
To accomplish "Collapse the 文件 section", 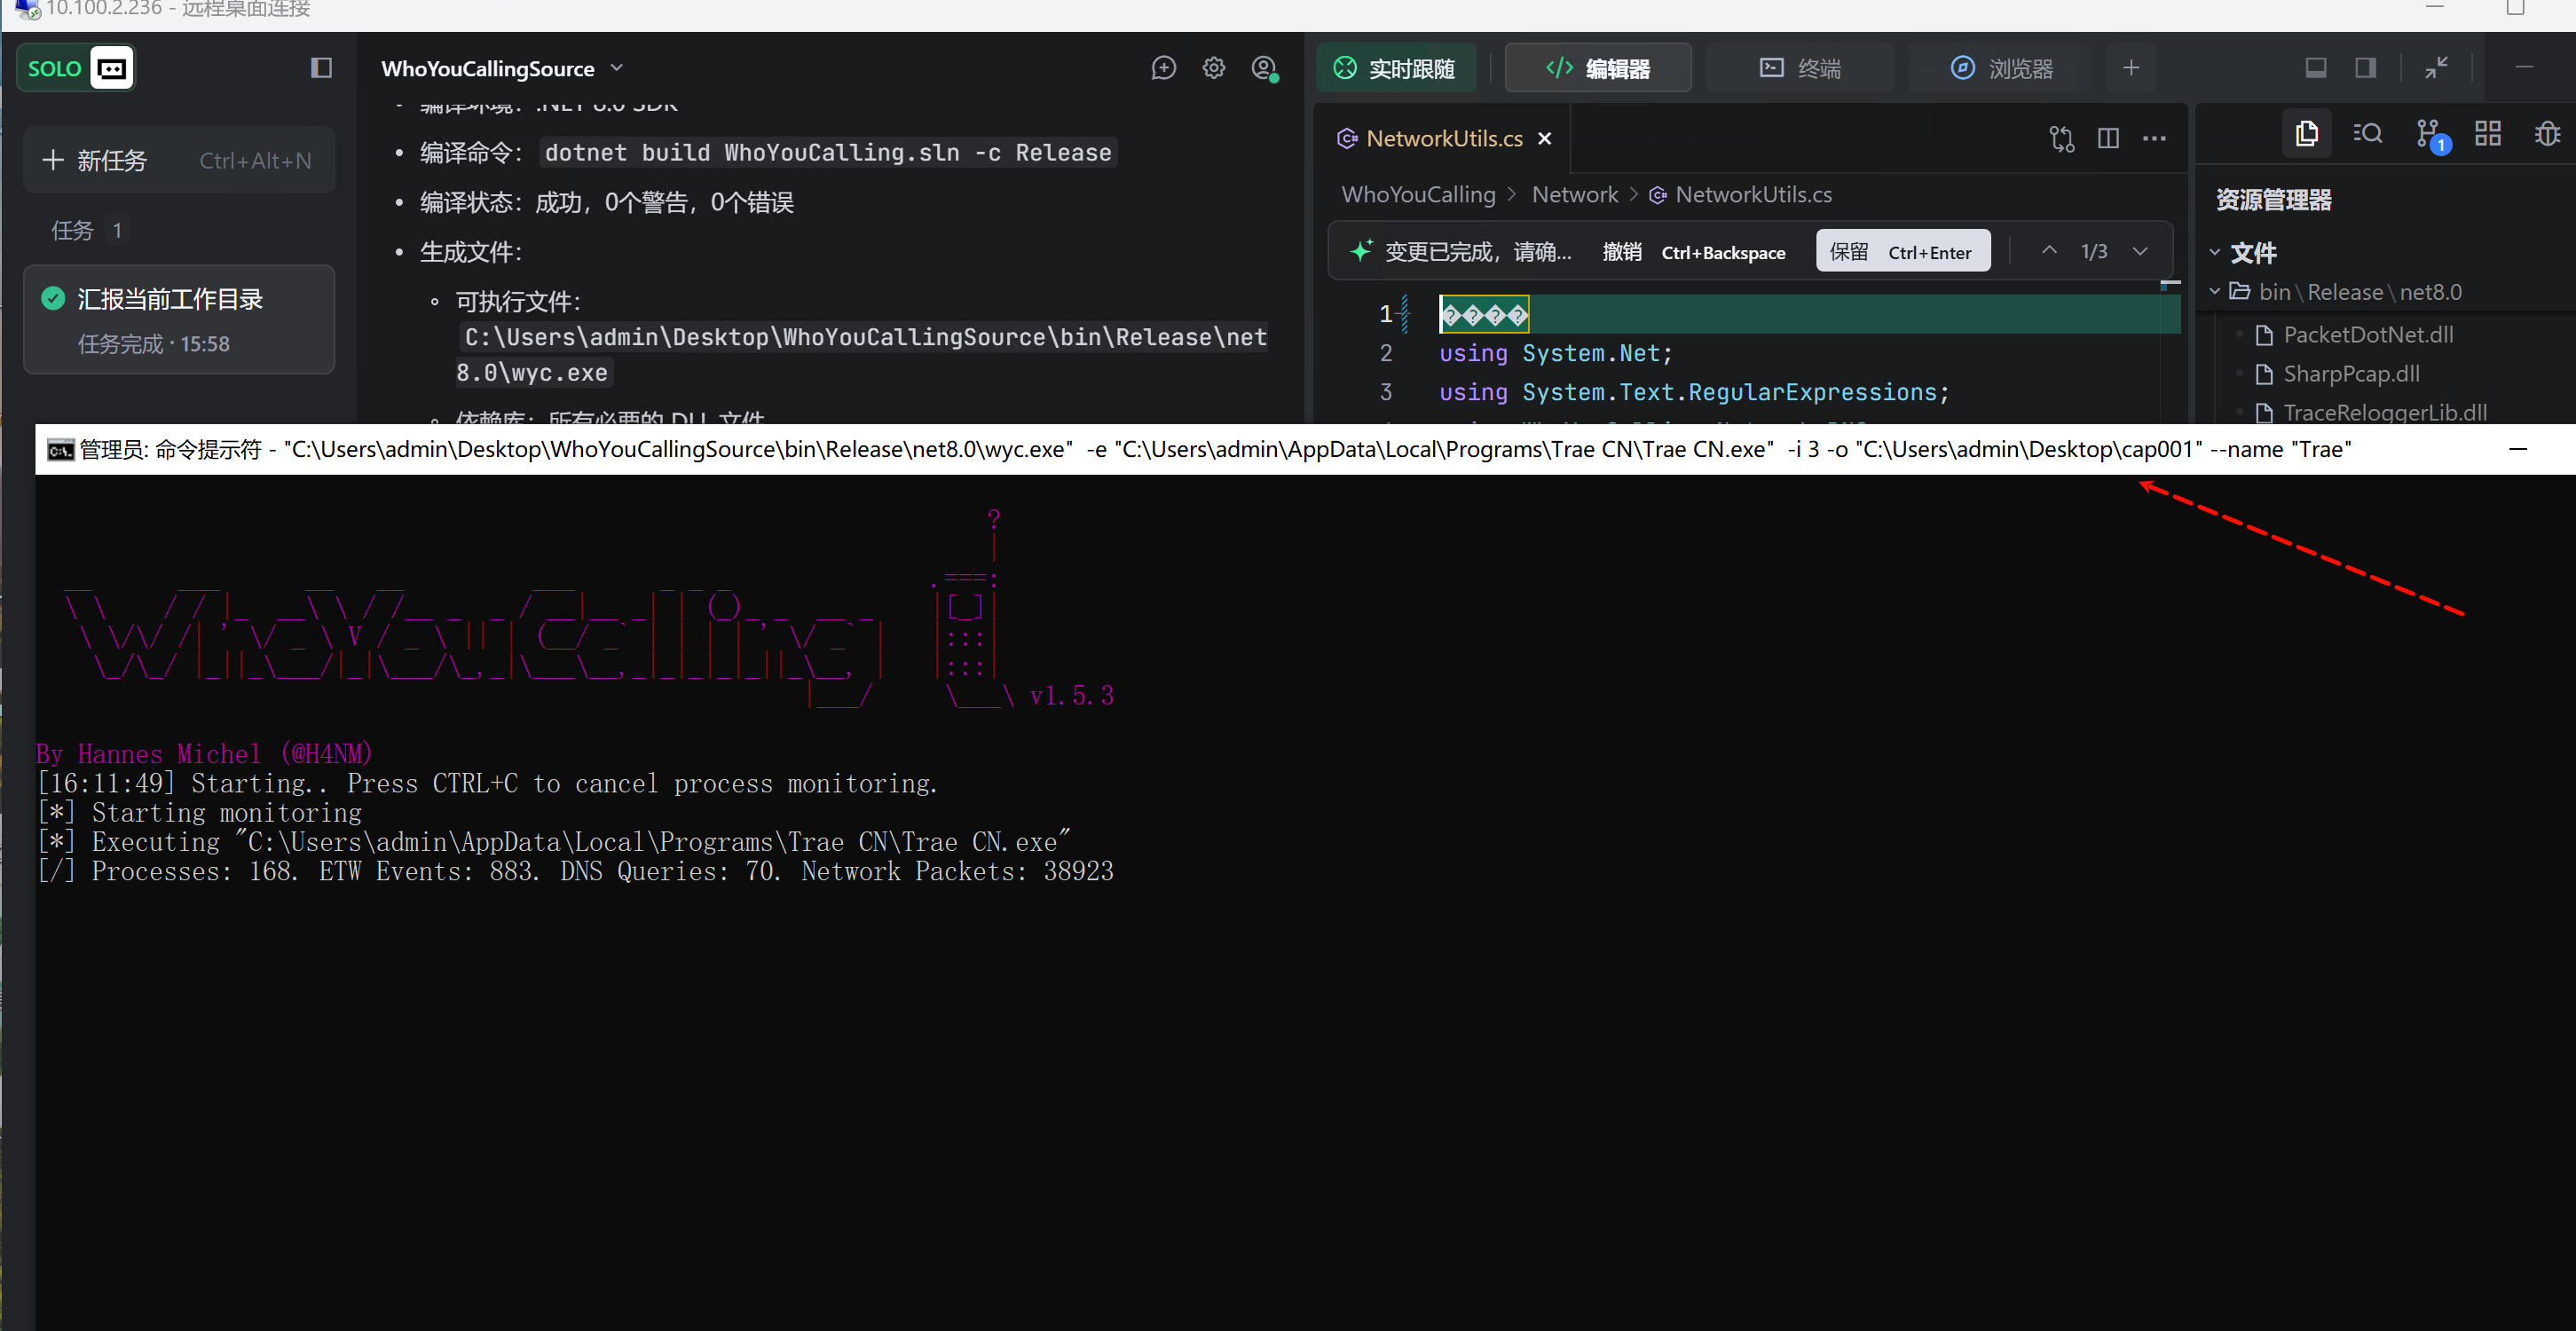I will click(2215, 252).
